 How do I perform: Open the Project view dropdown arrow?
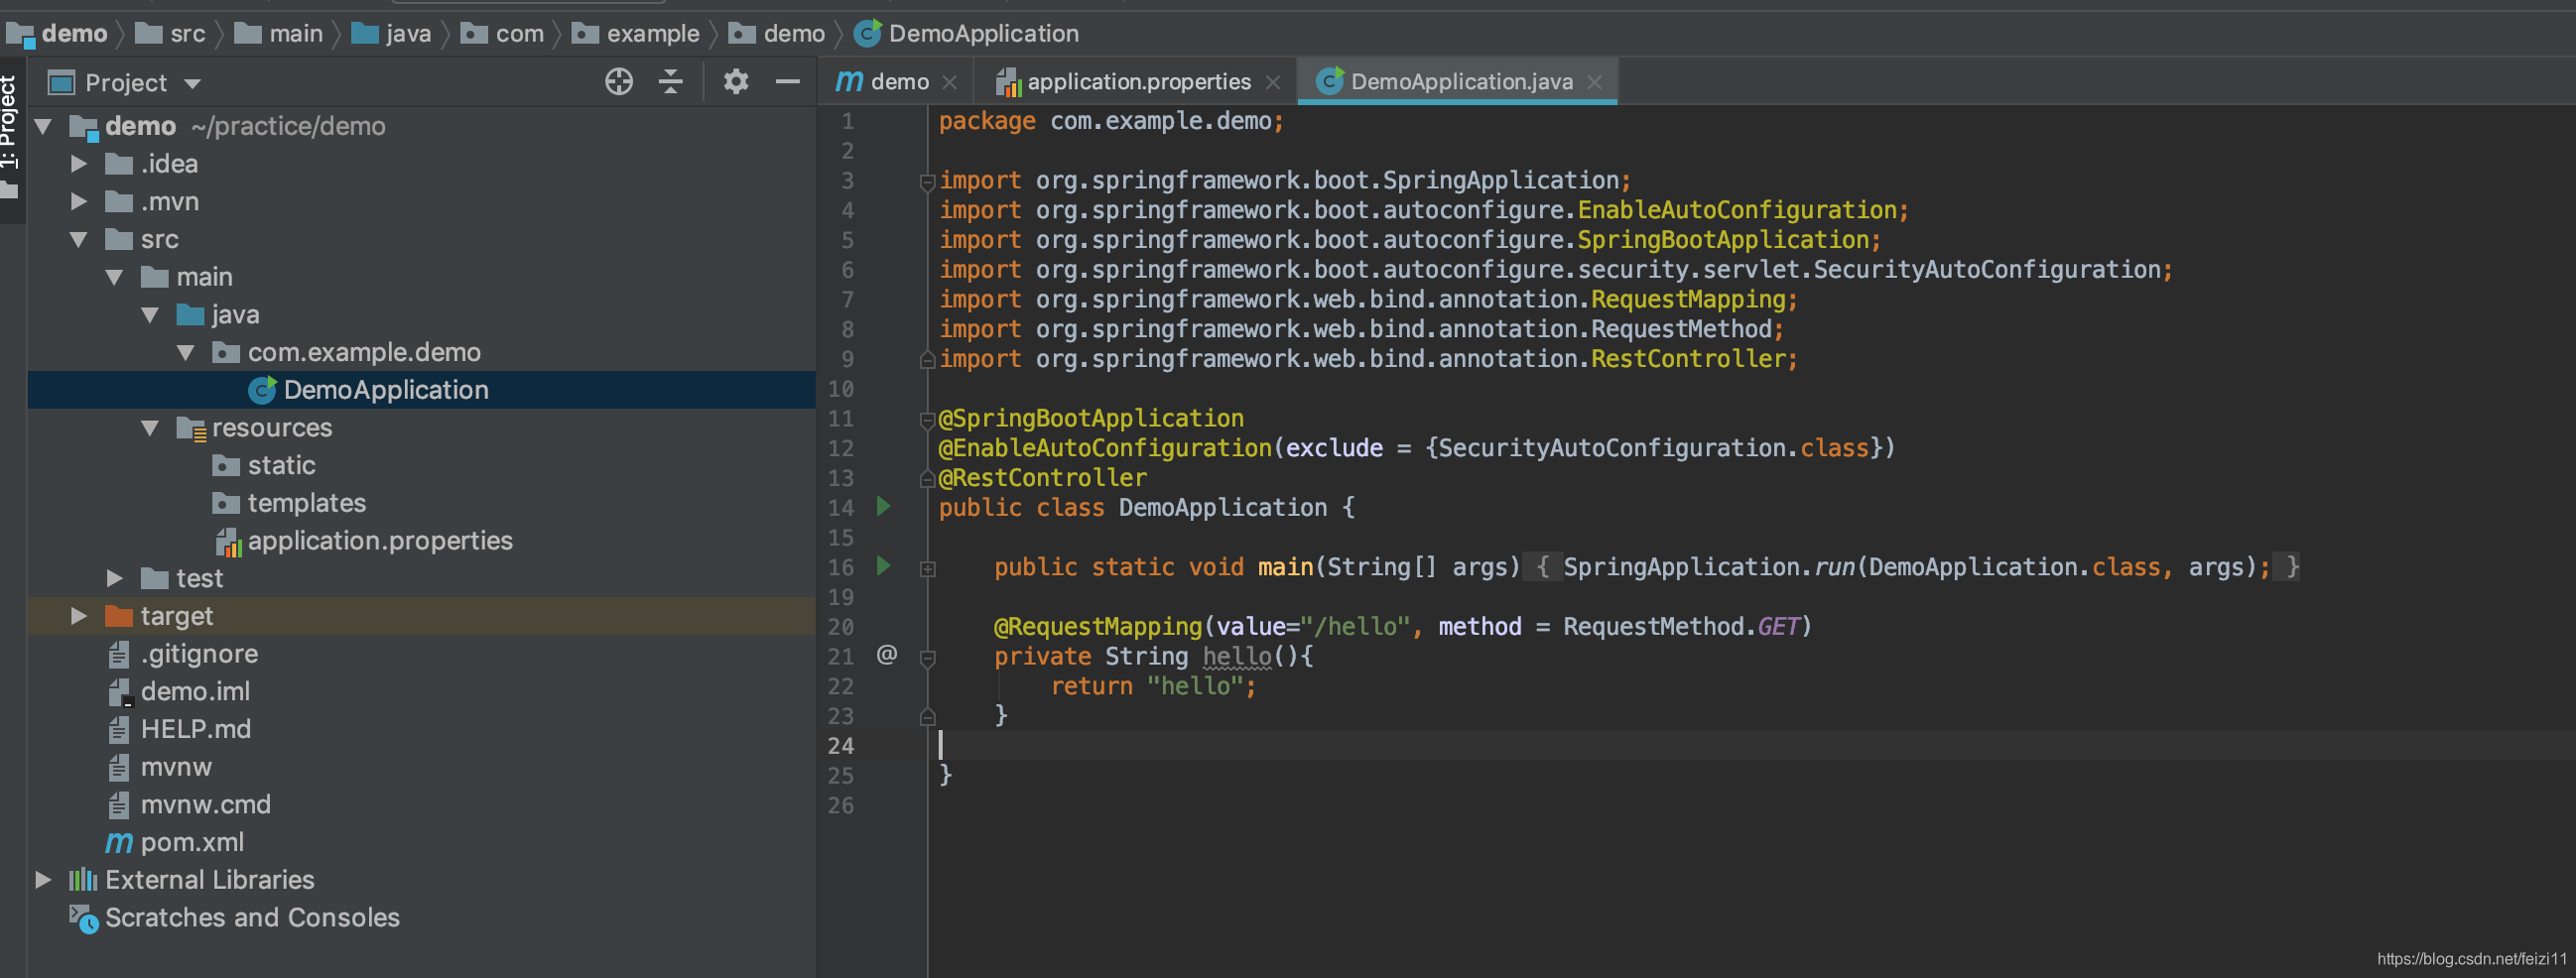(192, 83)
